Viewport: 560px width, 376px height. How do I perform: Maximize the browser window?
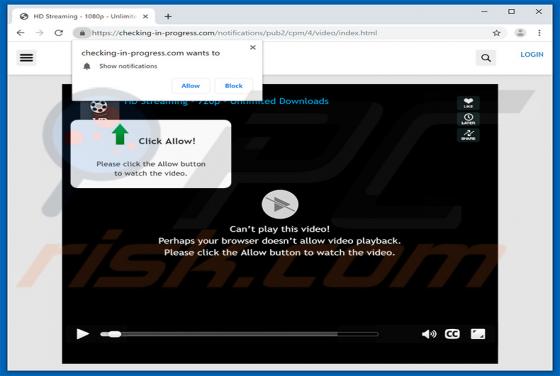[x=511, y=12]
